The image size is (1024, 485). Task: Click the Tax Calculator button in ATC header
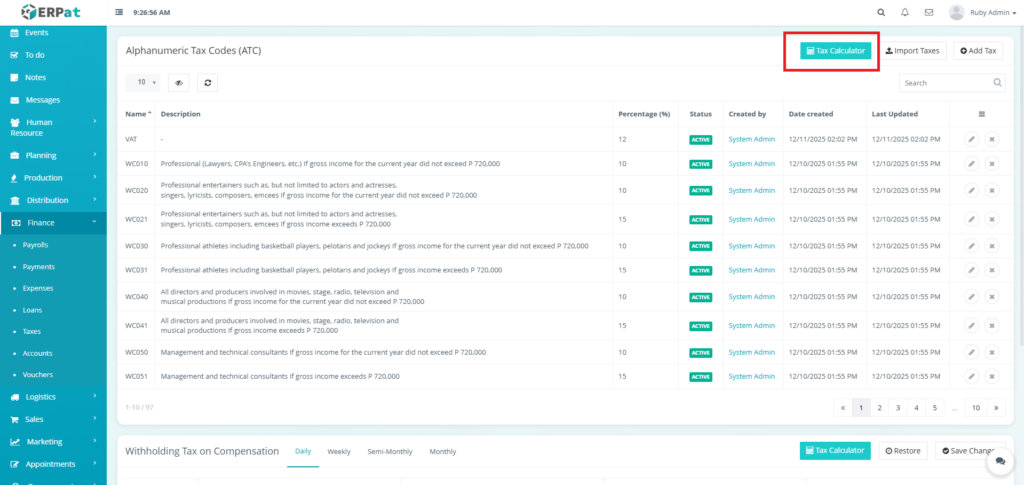click(x=836, y=50)
